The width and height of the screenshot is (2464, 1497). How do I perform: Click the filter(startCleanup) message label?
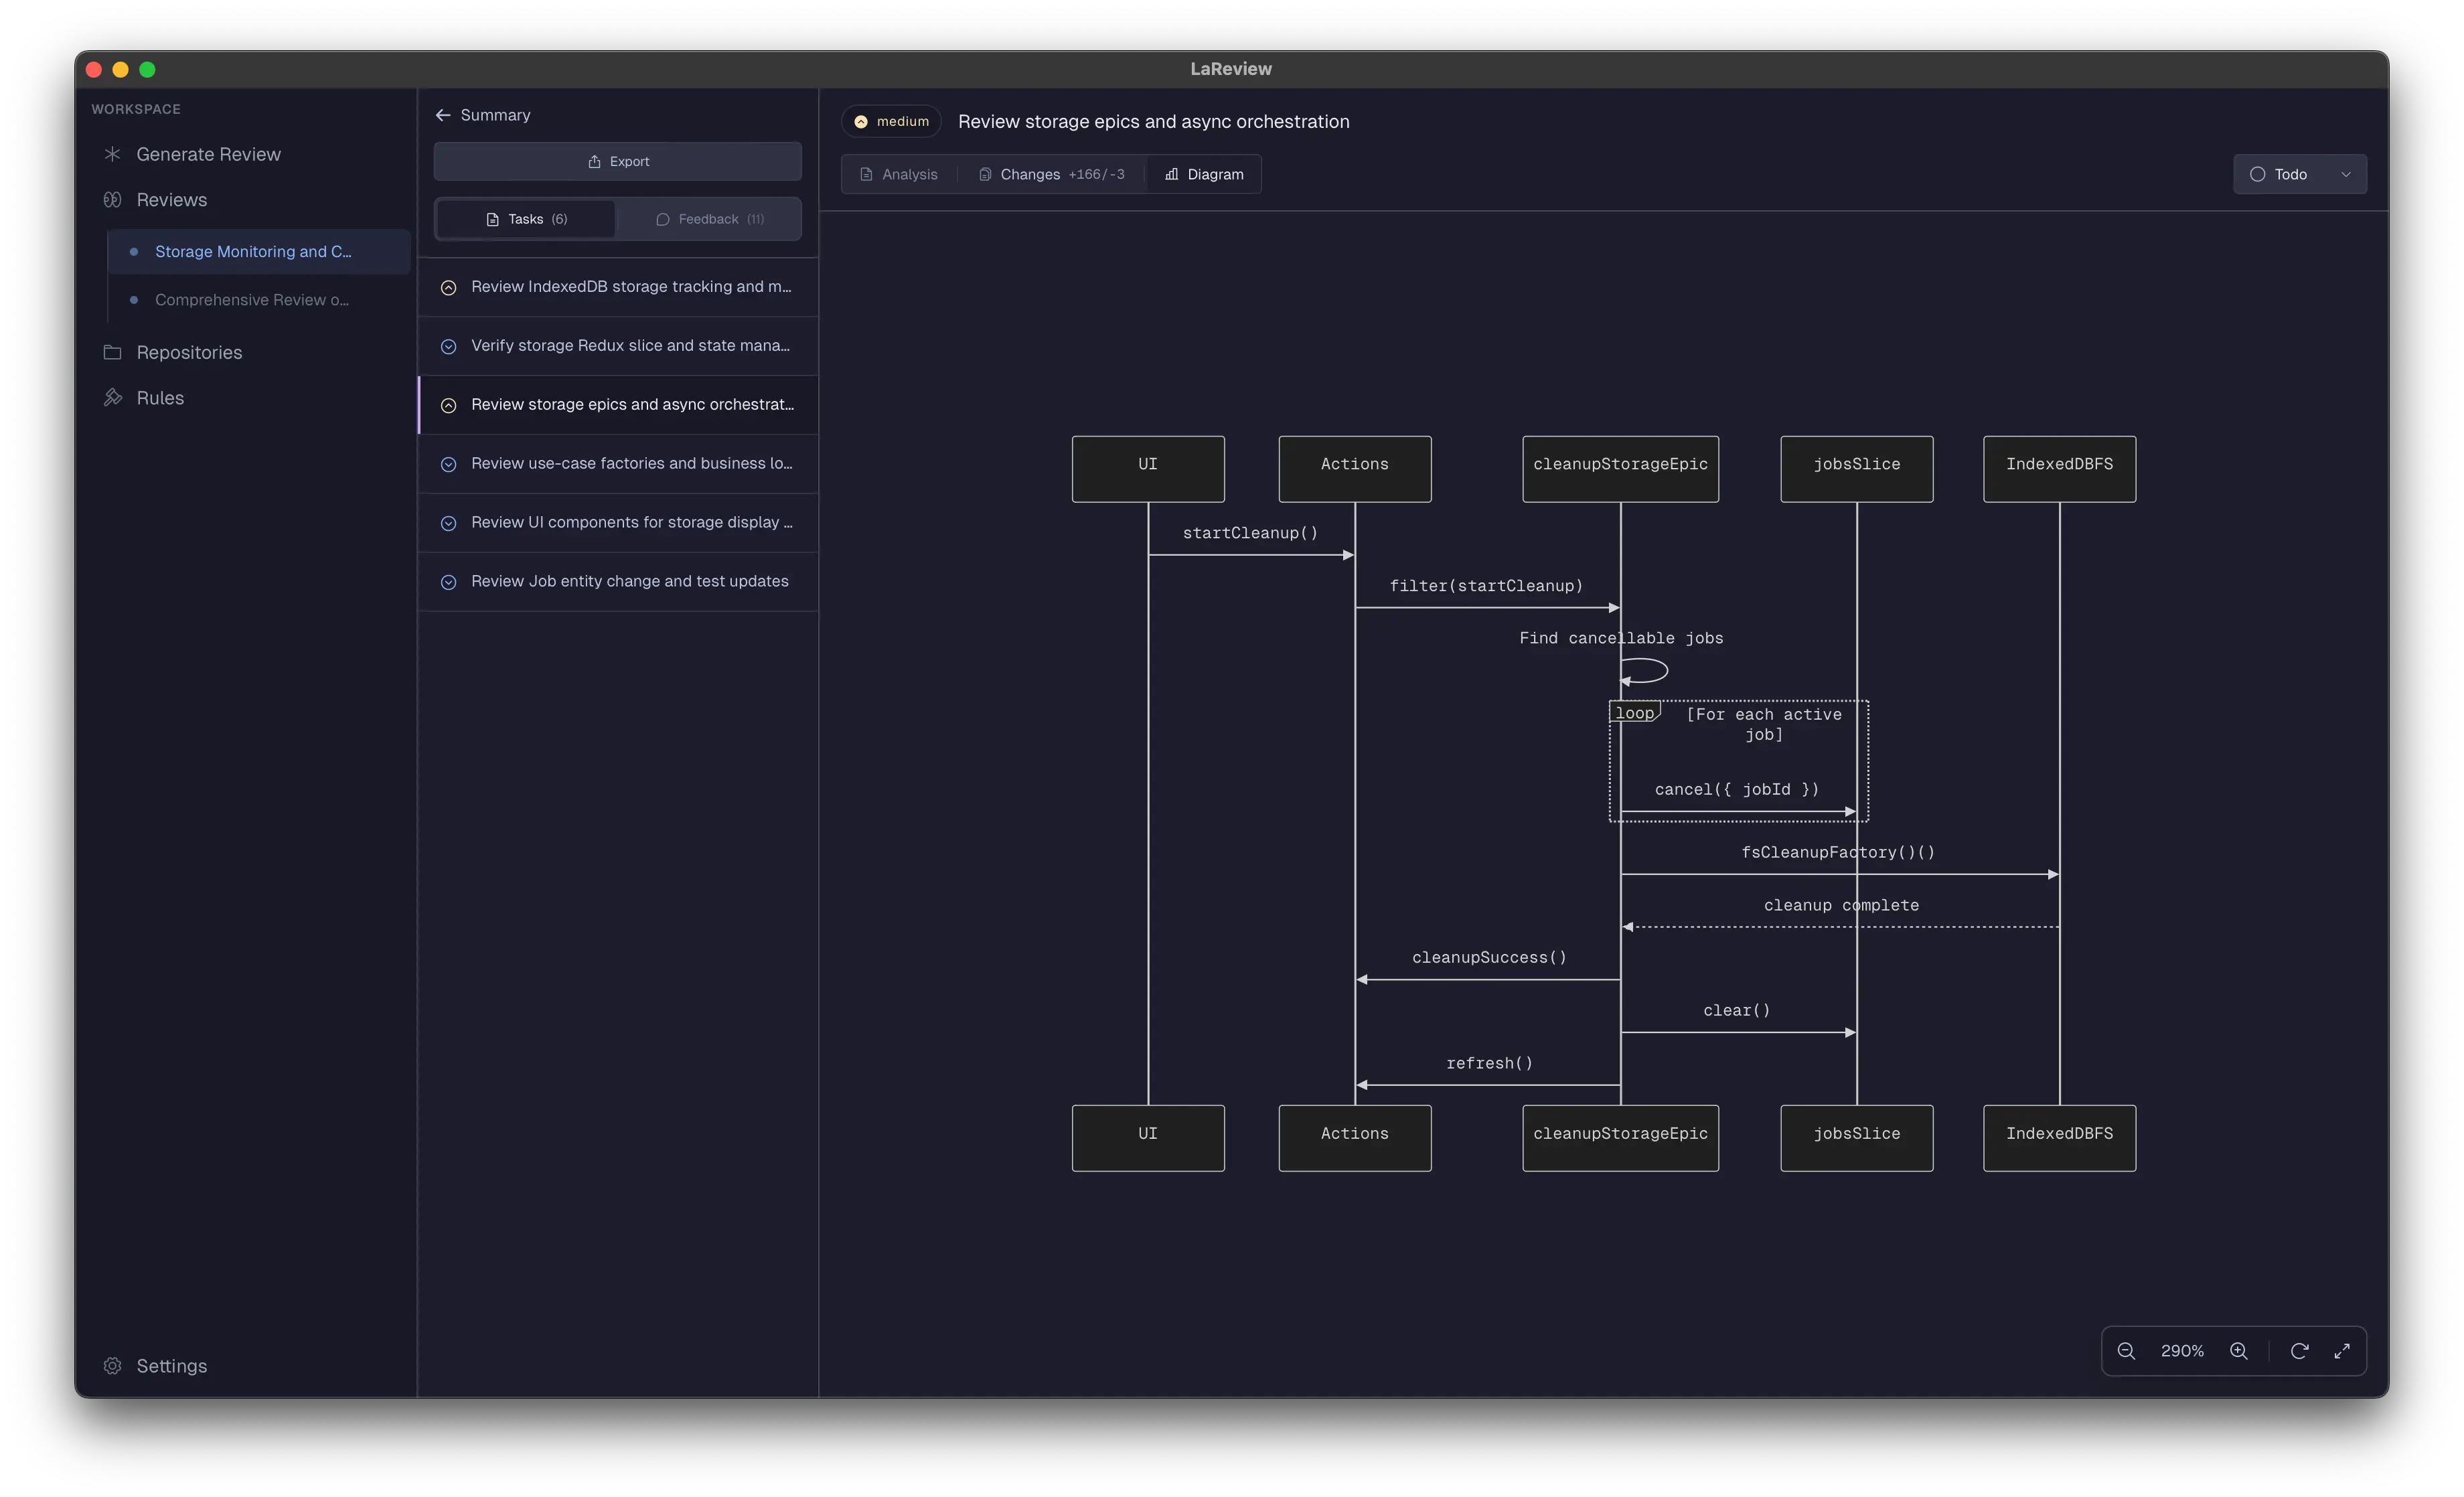pos(1486,586)
